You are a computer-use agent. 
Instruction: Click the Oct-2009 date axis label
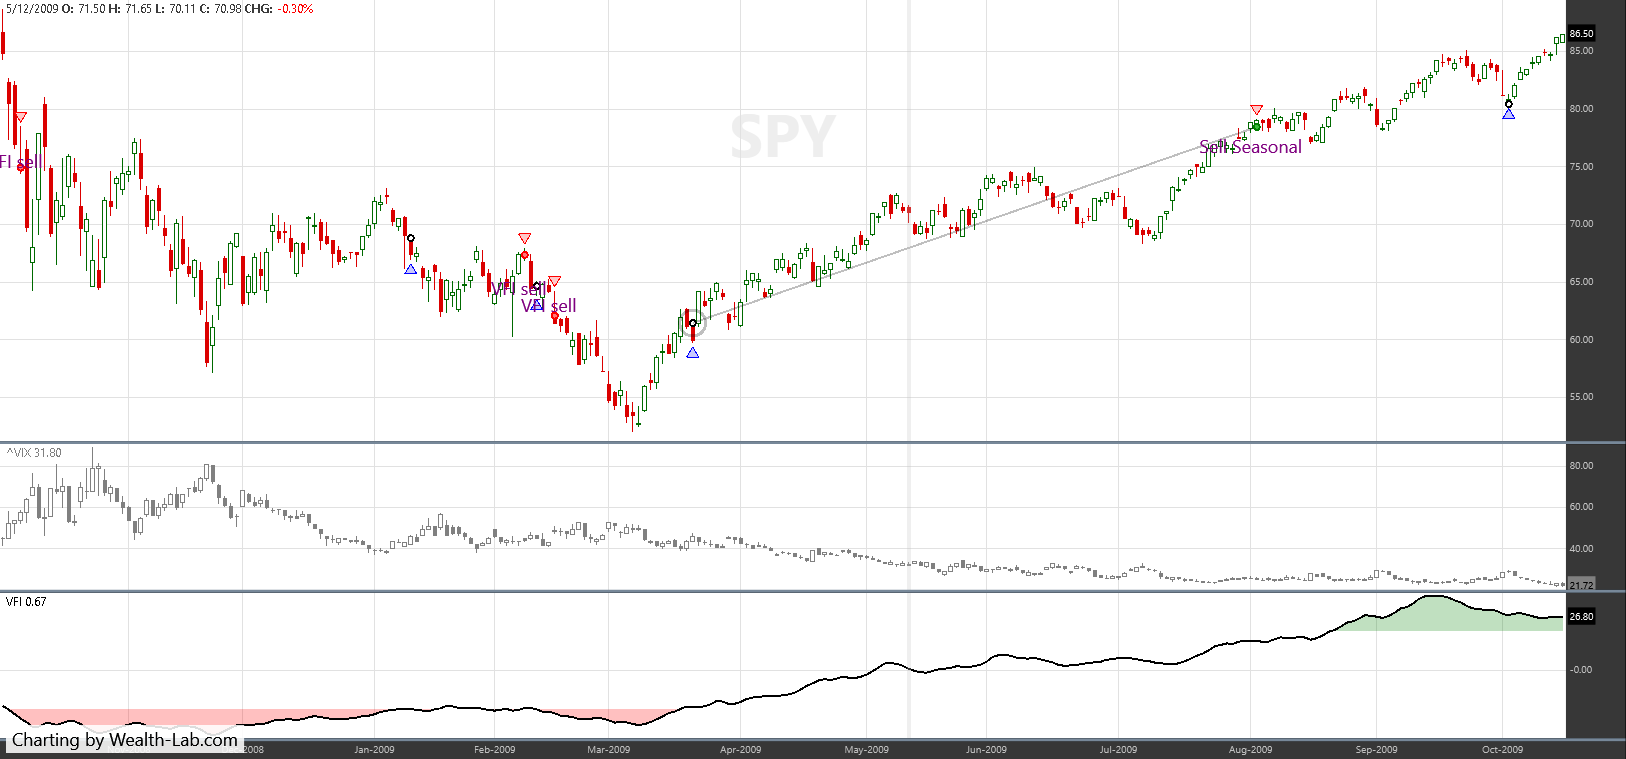(x=1502, y=750)
